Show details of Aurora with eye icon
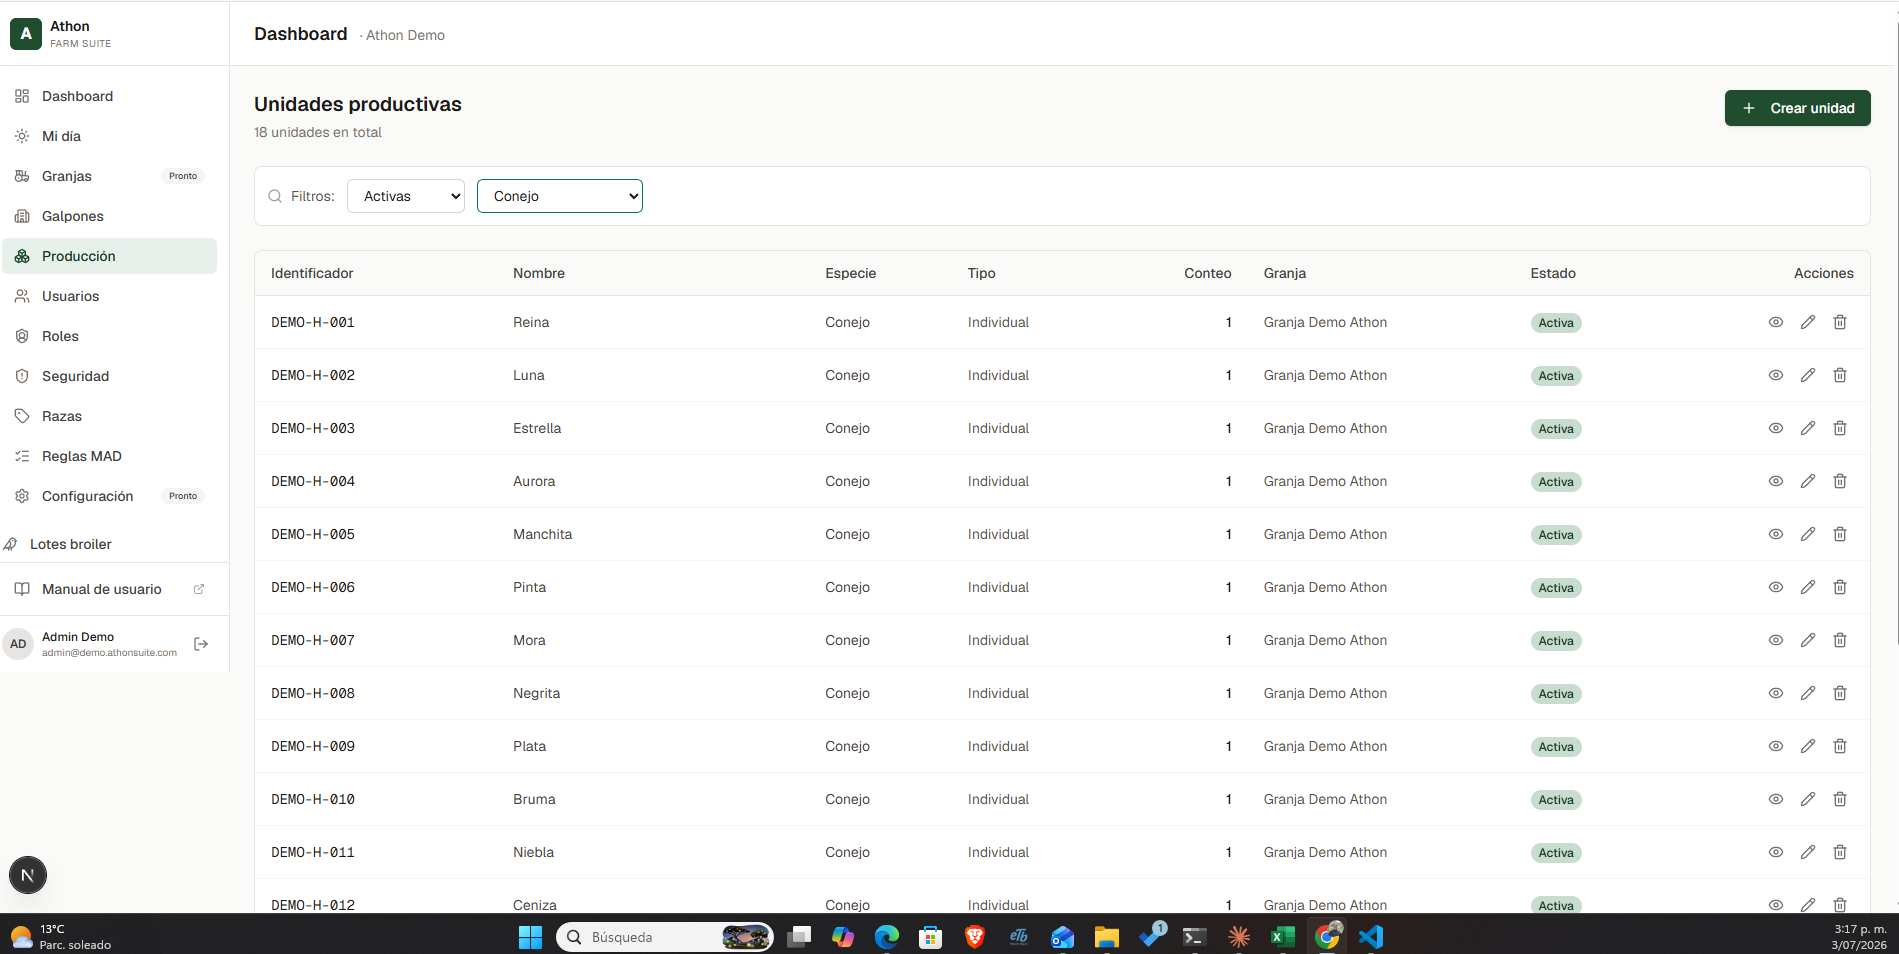The height and width of the screenshot is (954, 1899). pyautogui.click(x=1776, y=481)
